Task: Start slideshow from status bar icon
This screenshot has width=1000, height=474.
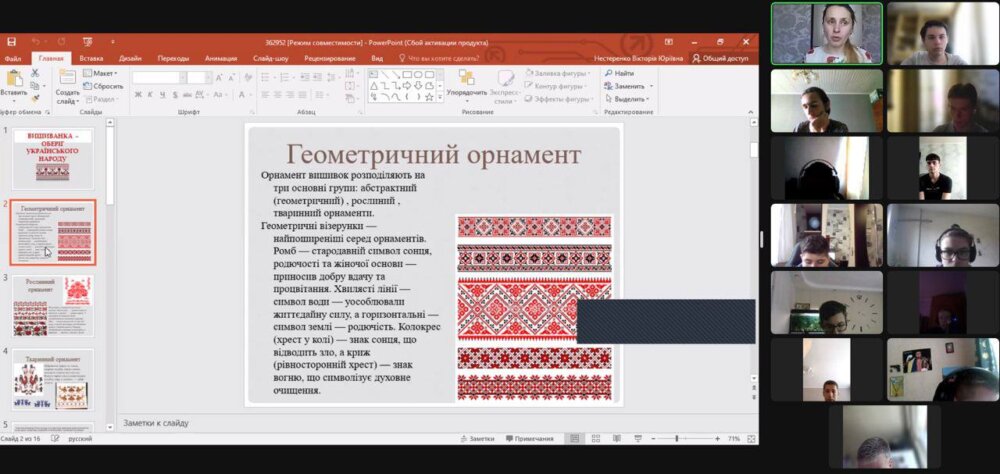Action: click(x=638, y=439)
